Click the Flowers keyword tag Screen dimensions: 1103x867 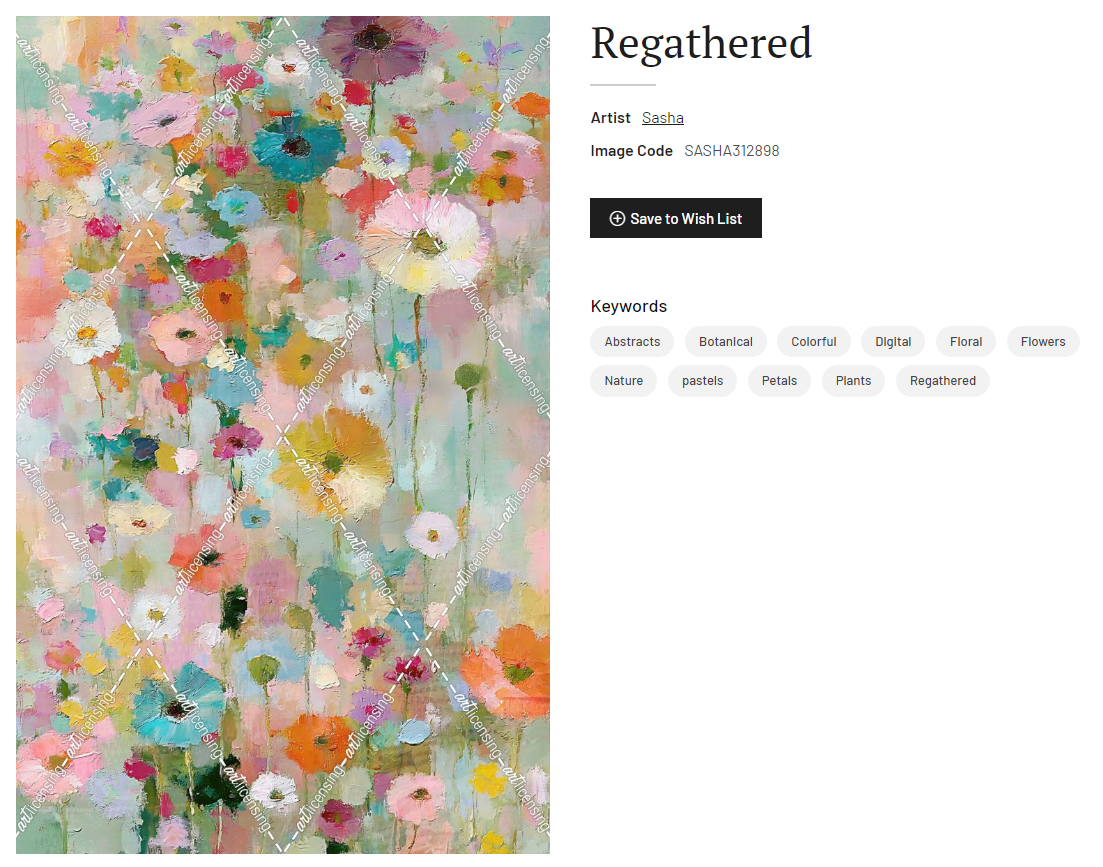pos(1043,342)
